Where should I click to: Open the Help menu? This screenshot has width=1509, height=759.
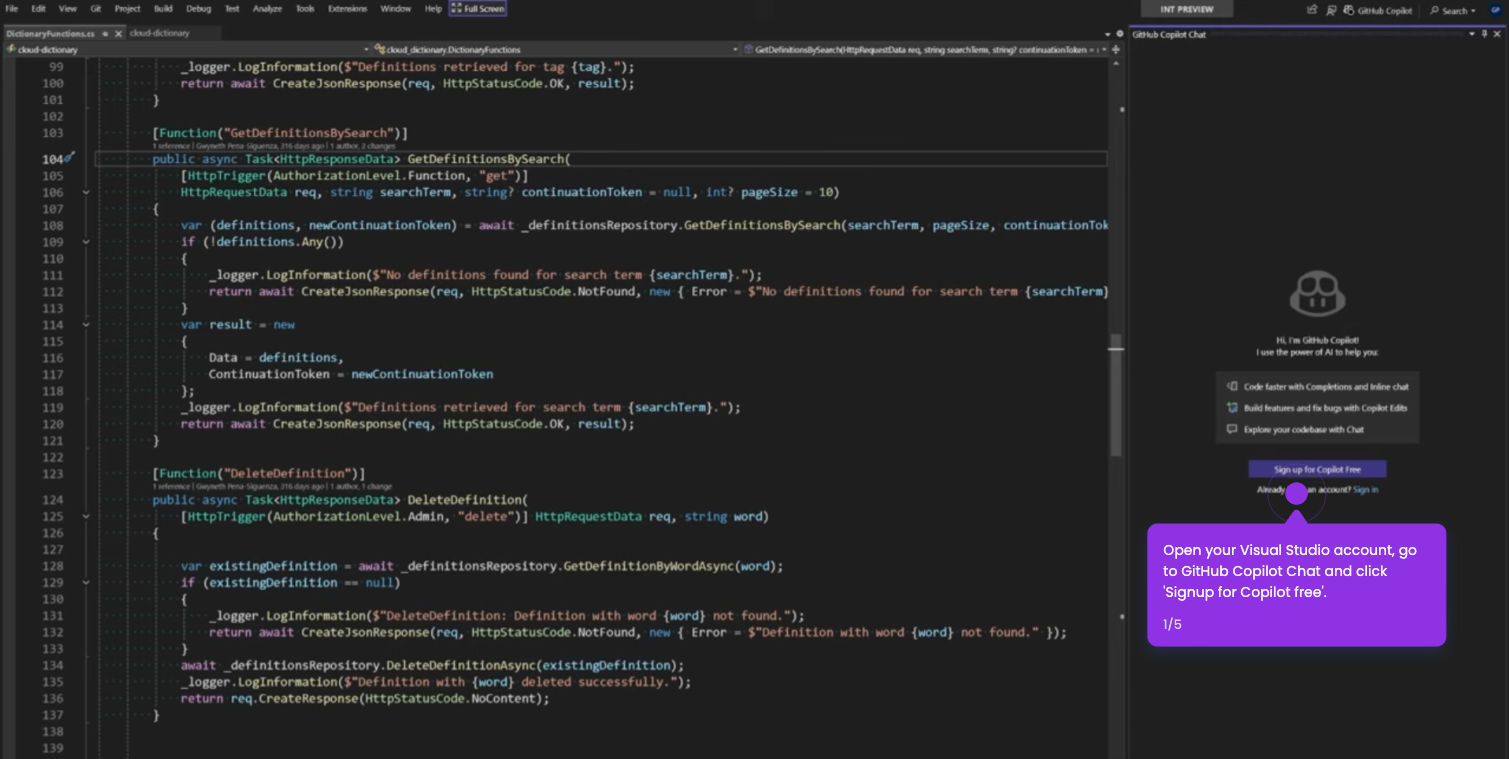tap(433, 9)
